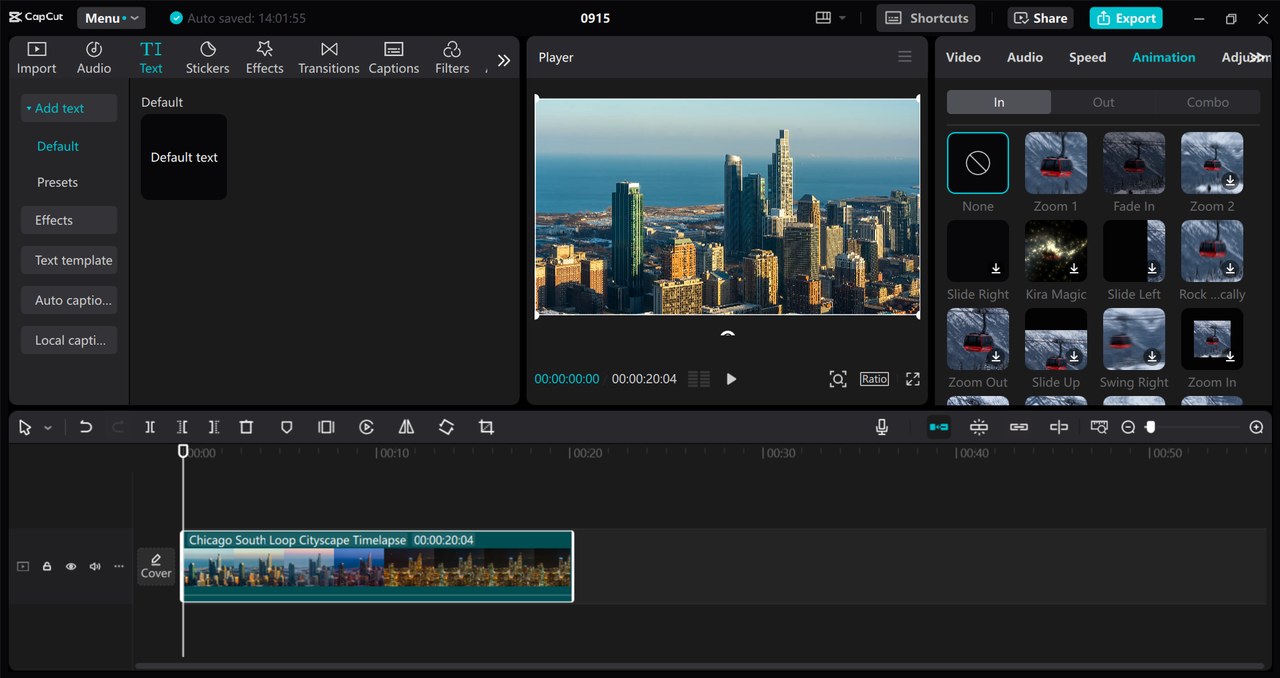Toggle auto snapping
This screenshot has height=678, width=1280.
pos(979,427)
